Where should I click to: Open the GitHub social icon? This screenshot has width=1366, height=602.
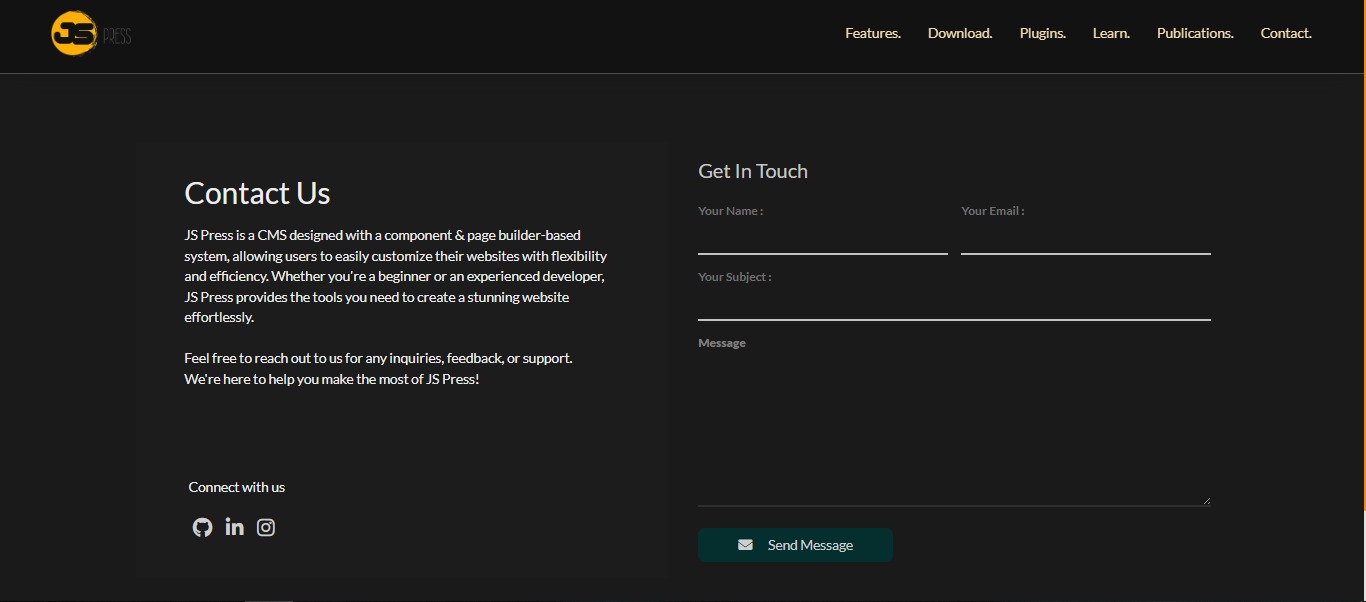click(203, 527)
